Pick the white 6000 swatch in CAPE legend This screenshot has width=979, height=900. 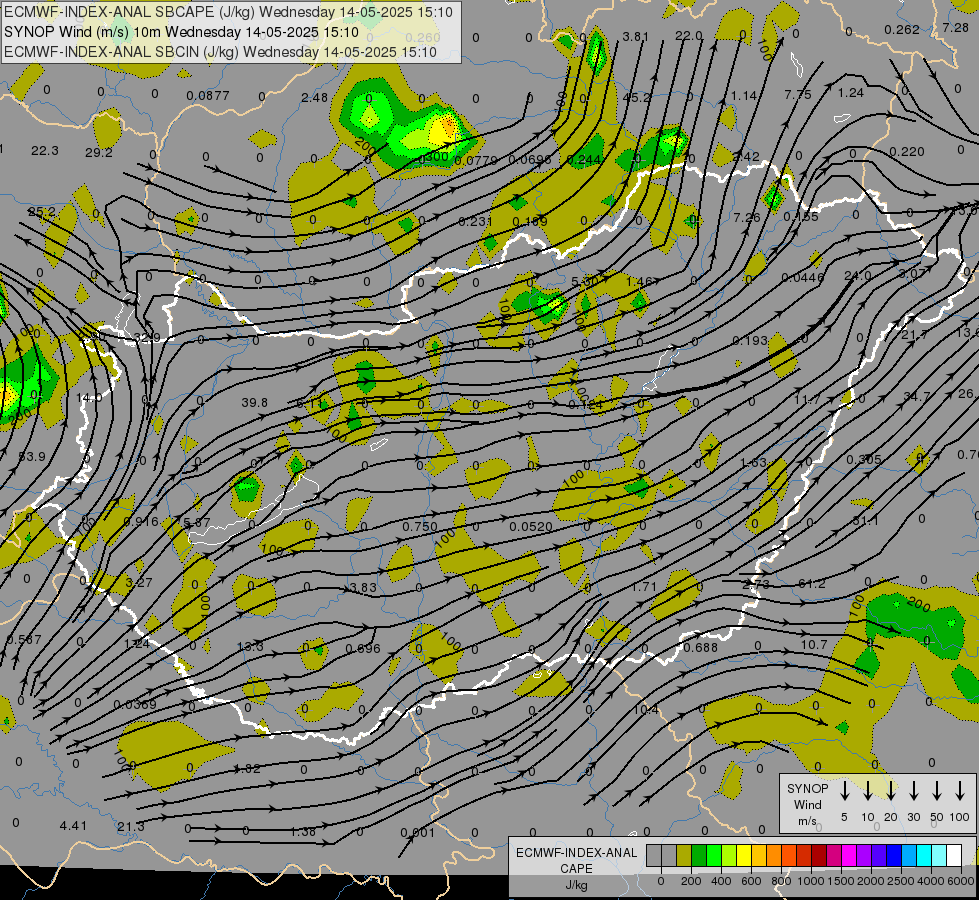[x=954, y=855]
